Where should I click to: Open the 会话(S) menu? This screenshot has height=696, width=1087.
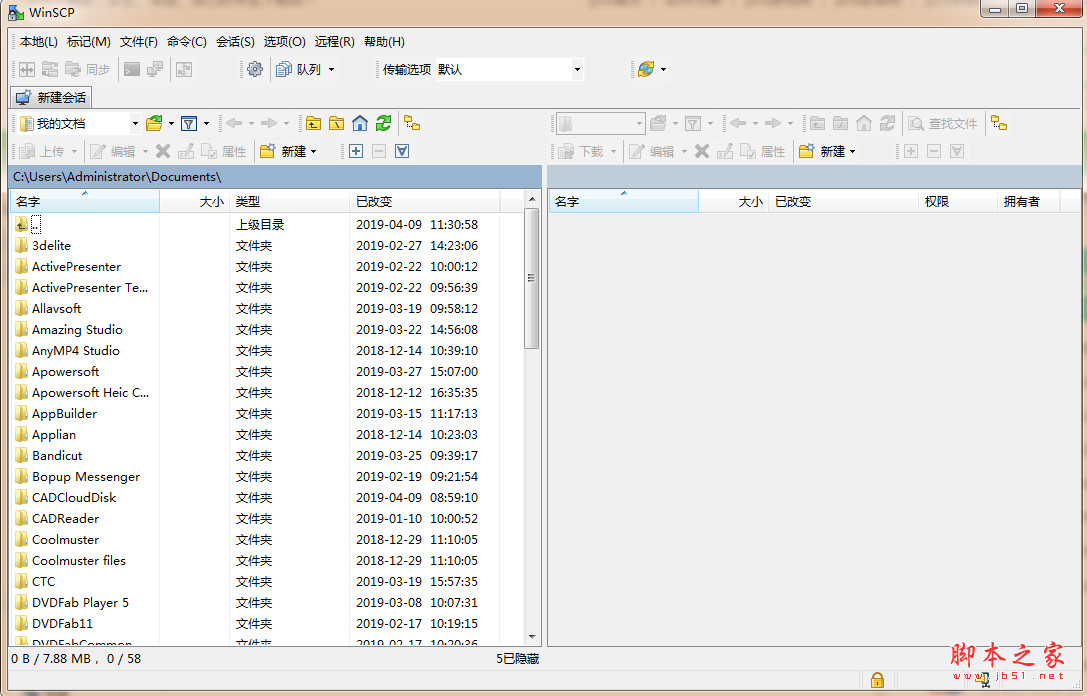[x=235, y=42]
